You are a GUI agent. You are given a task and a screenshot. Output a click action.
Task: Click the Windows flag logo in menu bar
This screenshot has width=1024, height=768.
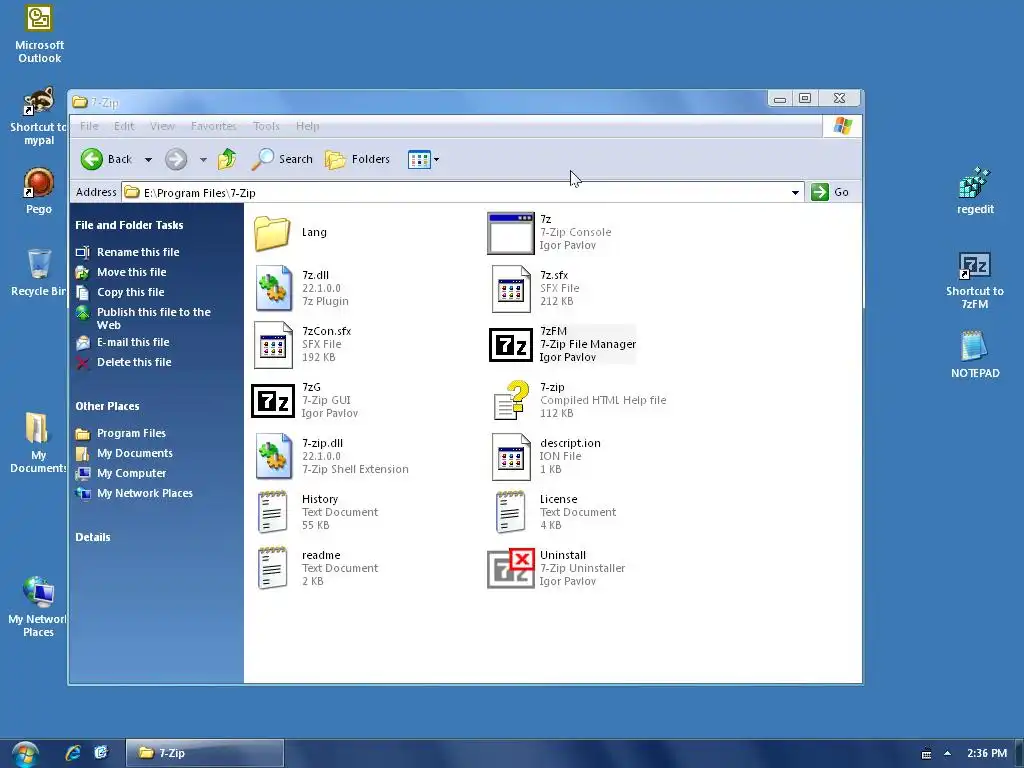[842, 126]
